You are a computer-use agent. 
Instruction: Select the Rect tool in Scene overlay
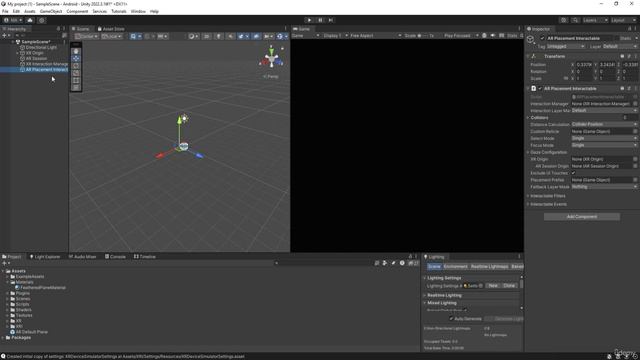tap(76, 80)
